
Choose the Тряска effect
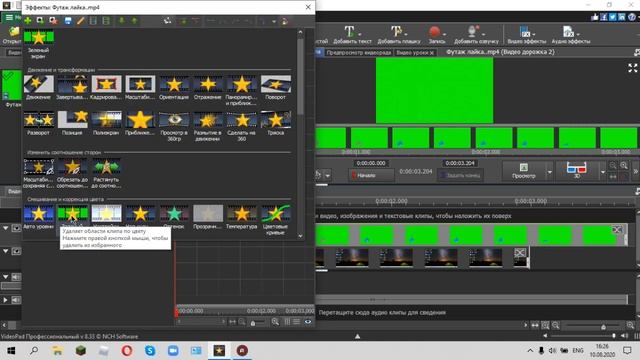[276, 123]
